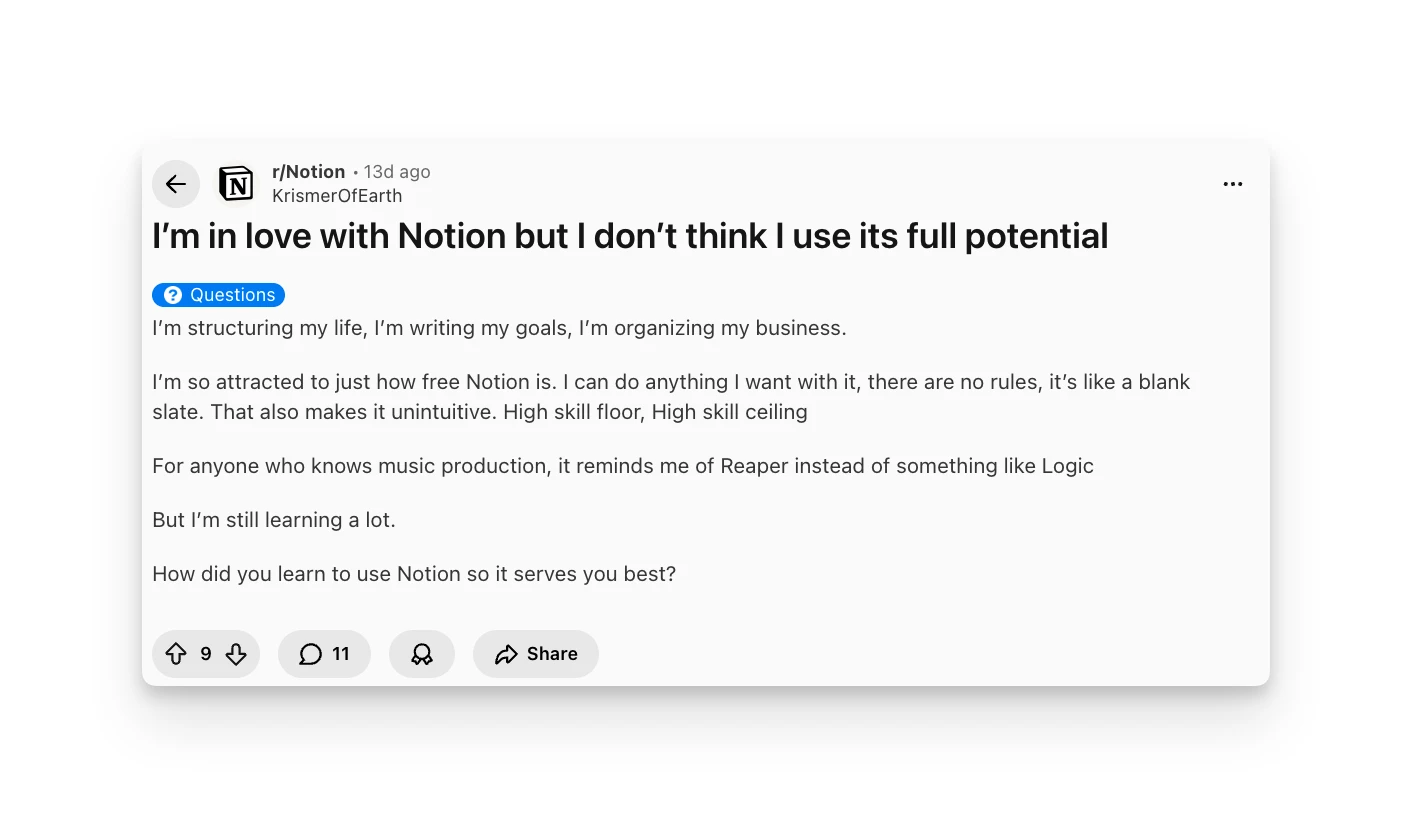Upvote the post

176,654
